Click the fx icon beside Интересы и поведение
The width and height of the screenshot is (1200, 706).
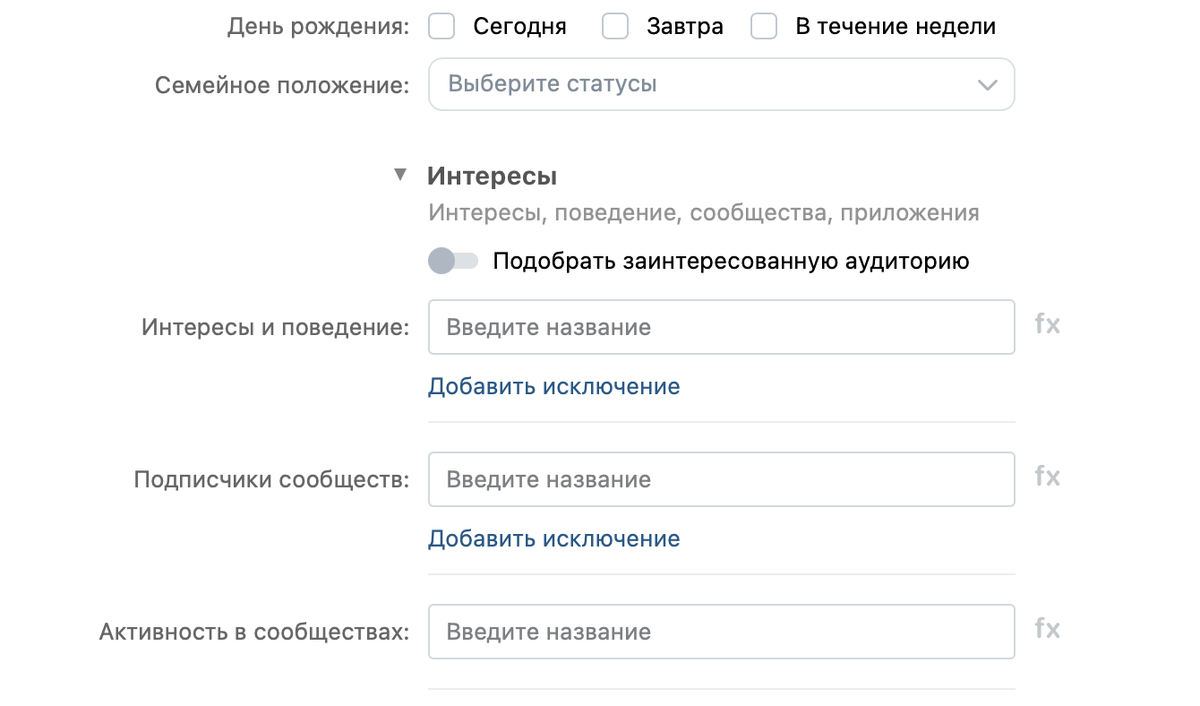pyautogui.click(x=1047, y=325)
